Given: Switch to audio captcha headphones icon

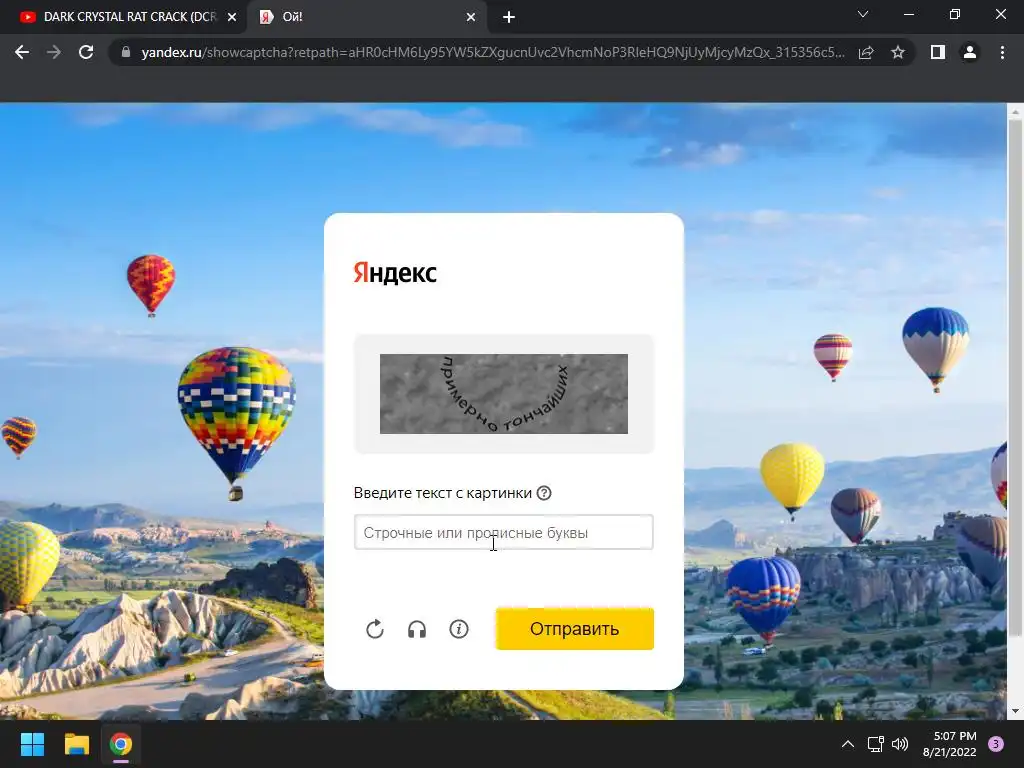Looking at the screenshot, I should click(417, 629).
